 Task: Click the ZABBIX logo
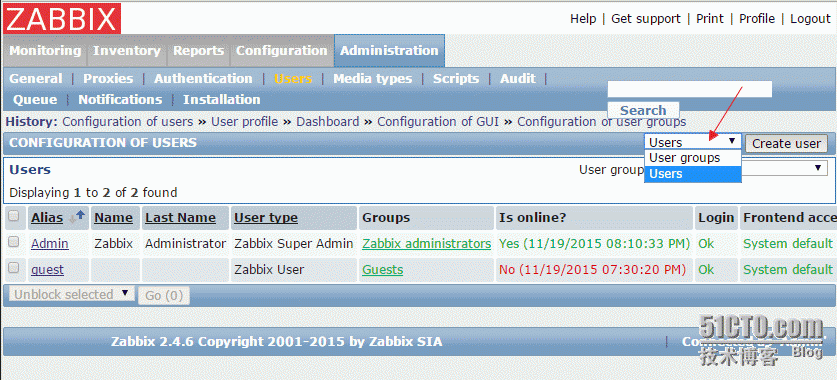(62, 19)
